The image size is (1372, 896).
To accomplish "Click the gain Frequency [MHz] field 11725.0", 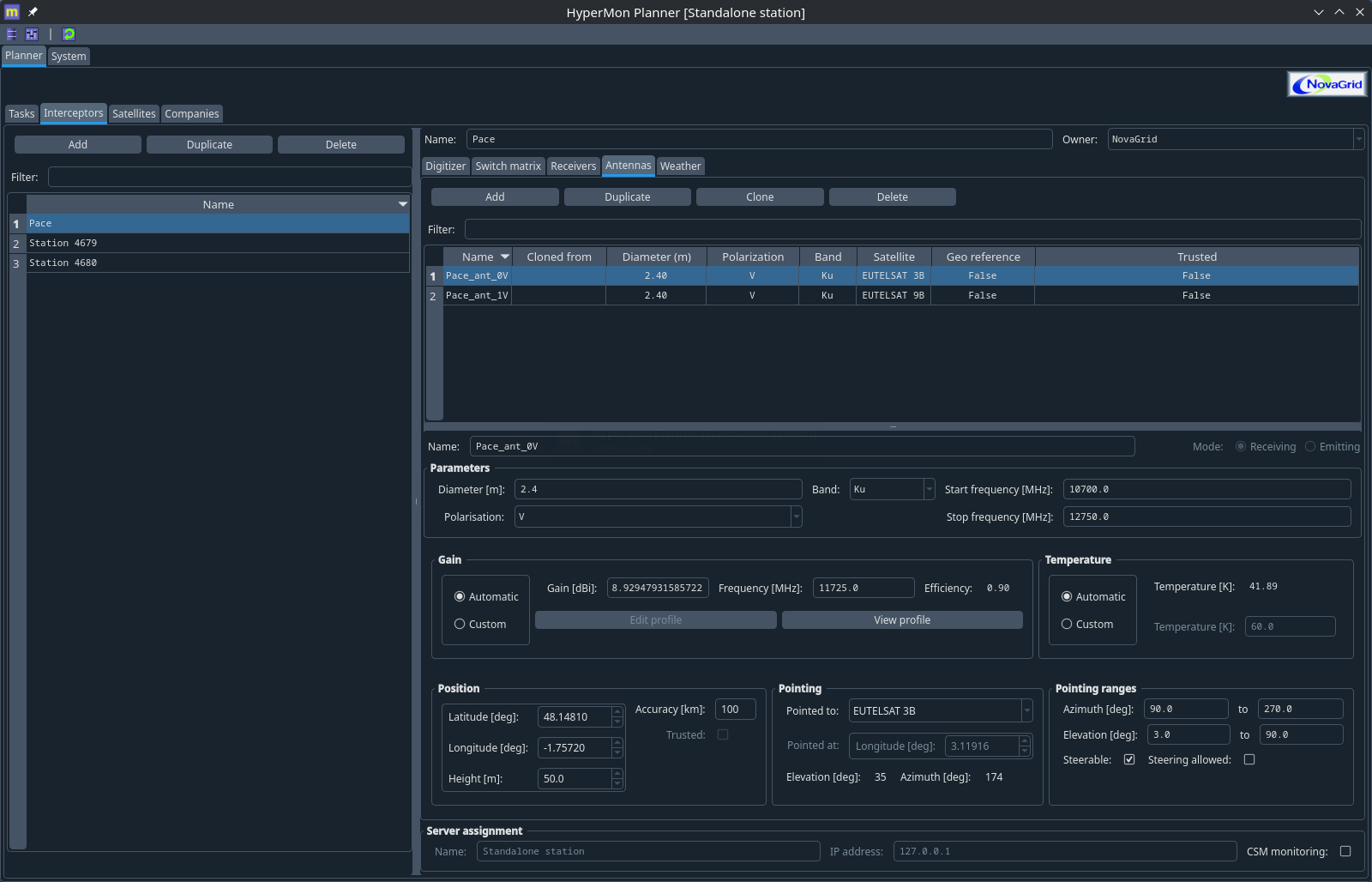I will 864,588.
